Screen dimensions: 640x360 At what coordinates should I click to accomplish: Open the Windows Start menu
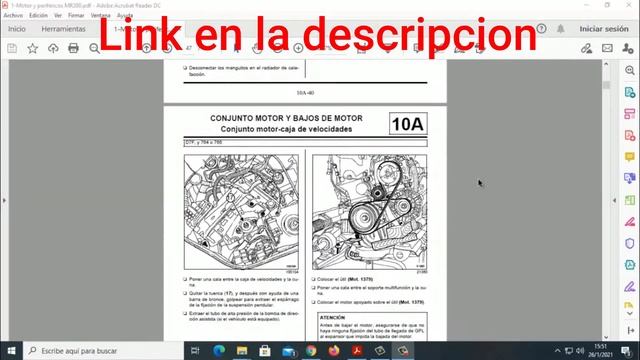click(x=11, y=351)
